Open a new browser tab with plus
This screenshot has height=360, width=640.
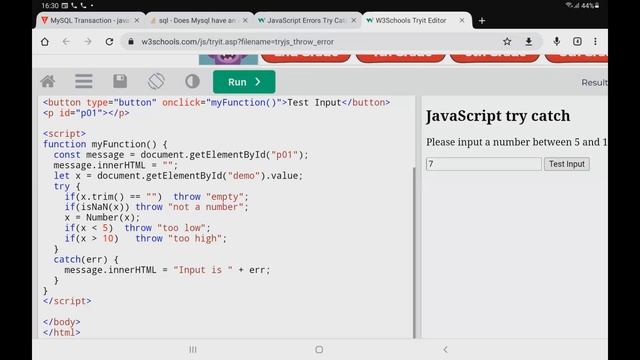[x=482, y=20]
